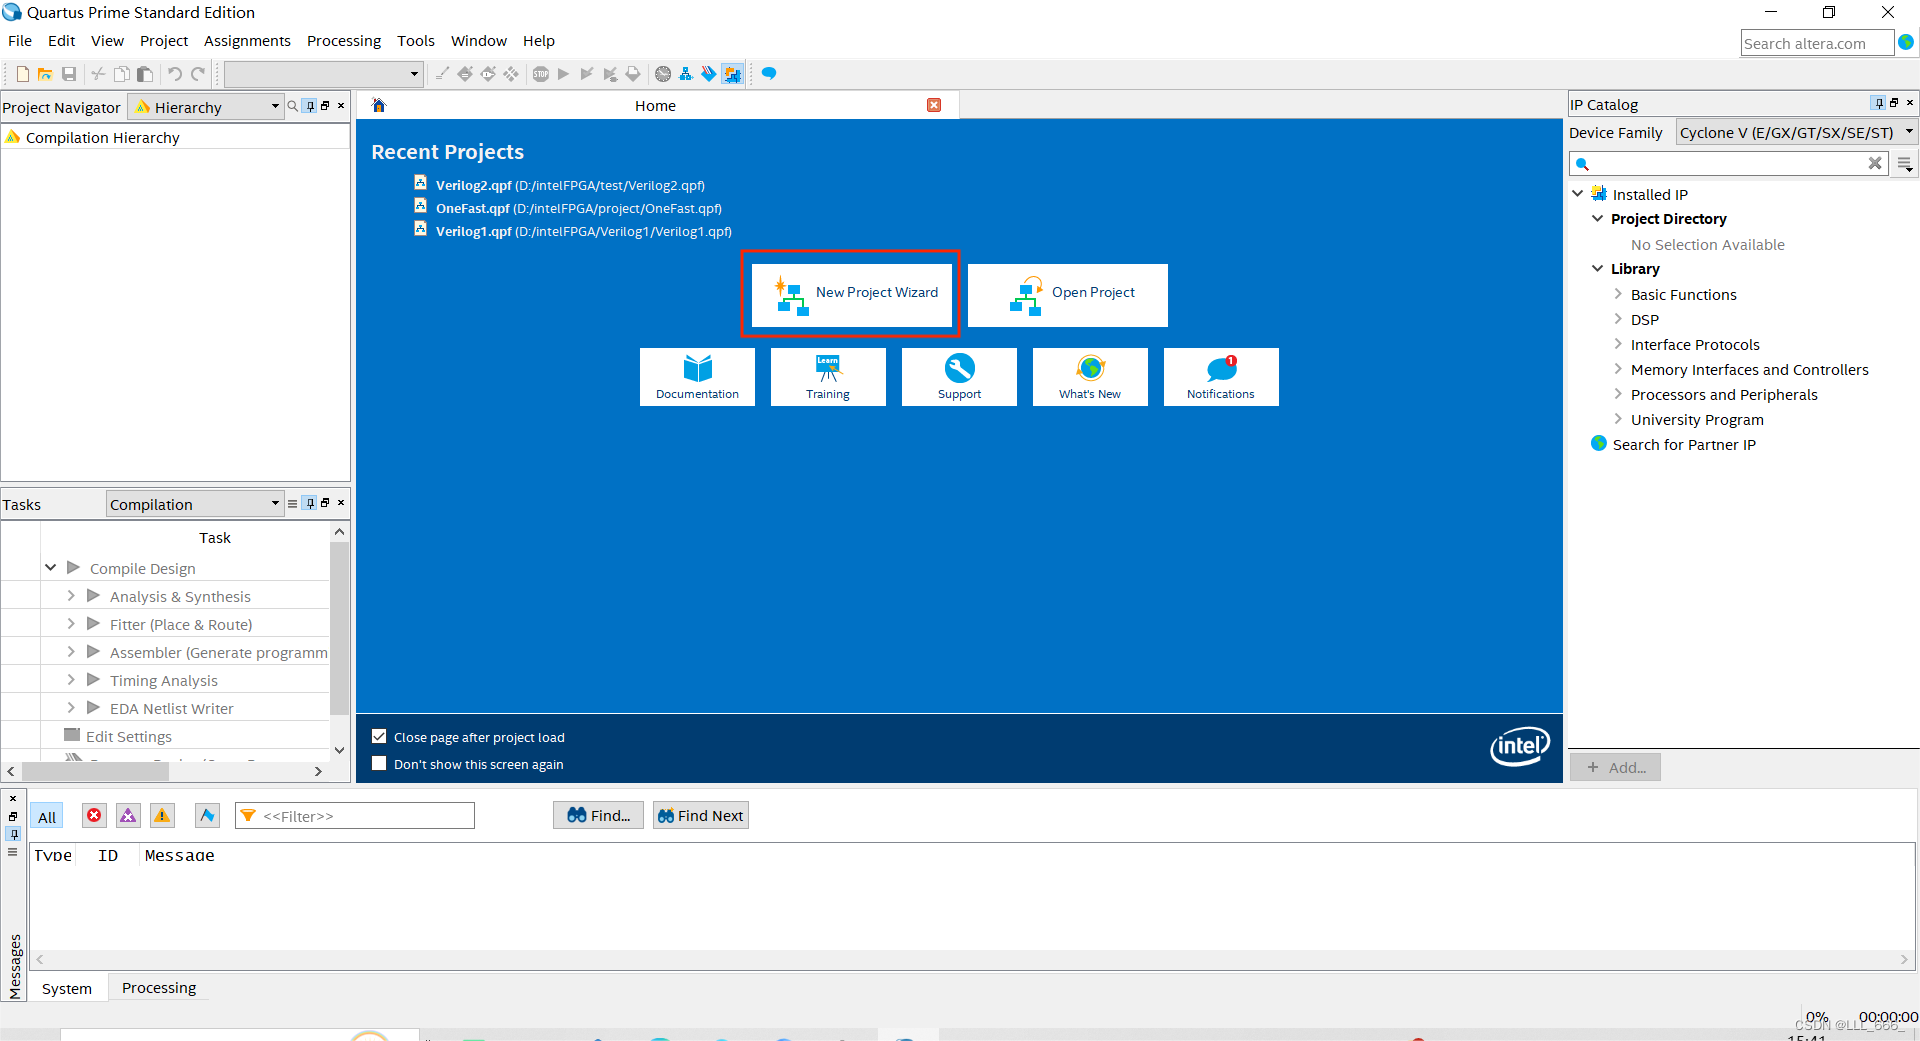Open the Training tile

tap(828, 377)
